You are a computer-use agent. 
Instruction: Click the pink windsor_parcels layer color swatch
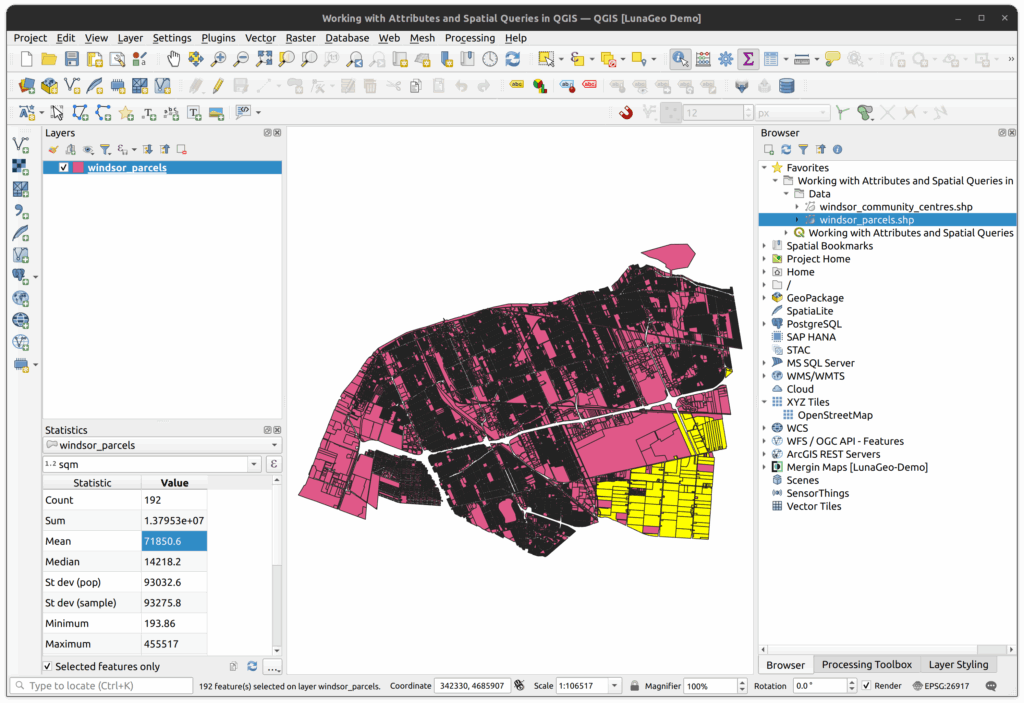79,168
